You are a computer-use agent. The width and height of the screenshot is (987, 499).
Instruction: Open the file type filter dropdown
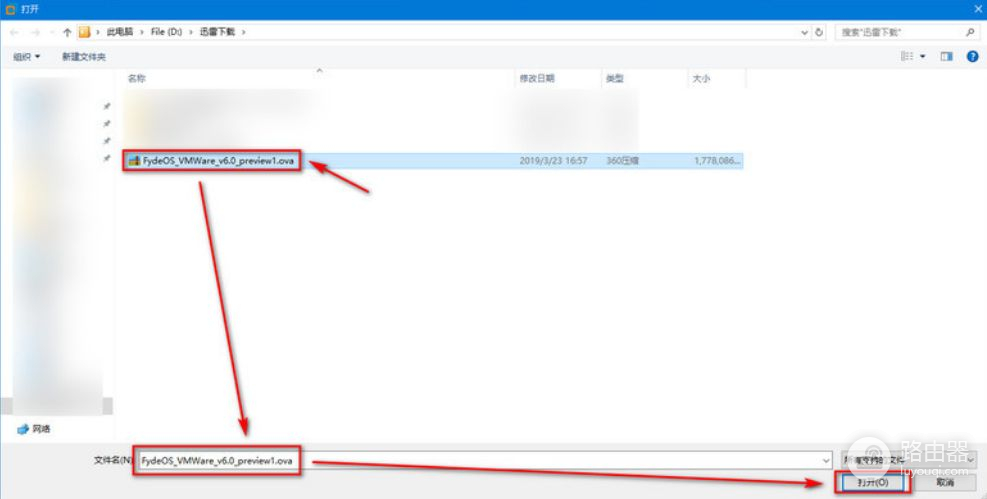(x=908, y=459)
